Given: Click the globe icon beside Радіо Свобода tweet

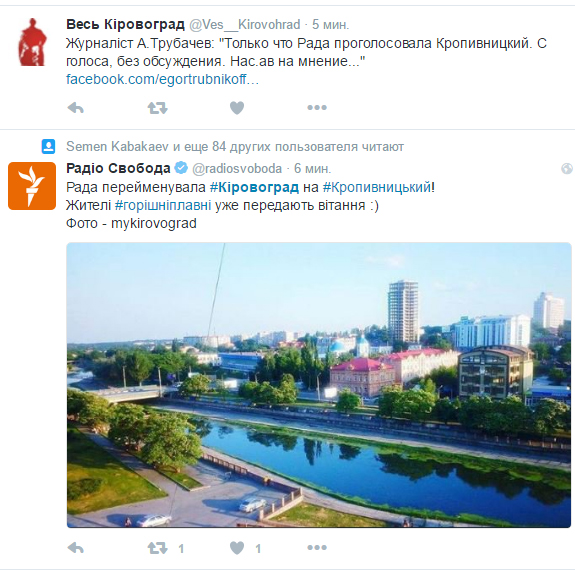Looking at the screenshot, I should 567,168.
